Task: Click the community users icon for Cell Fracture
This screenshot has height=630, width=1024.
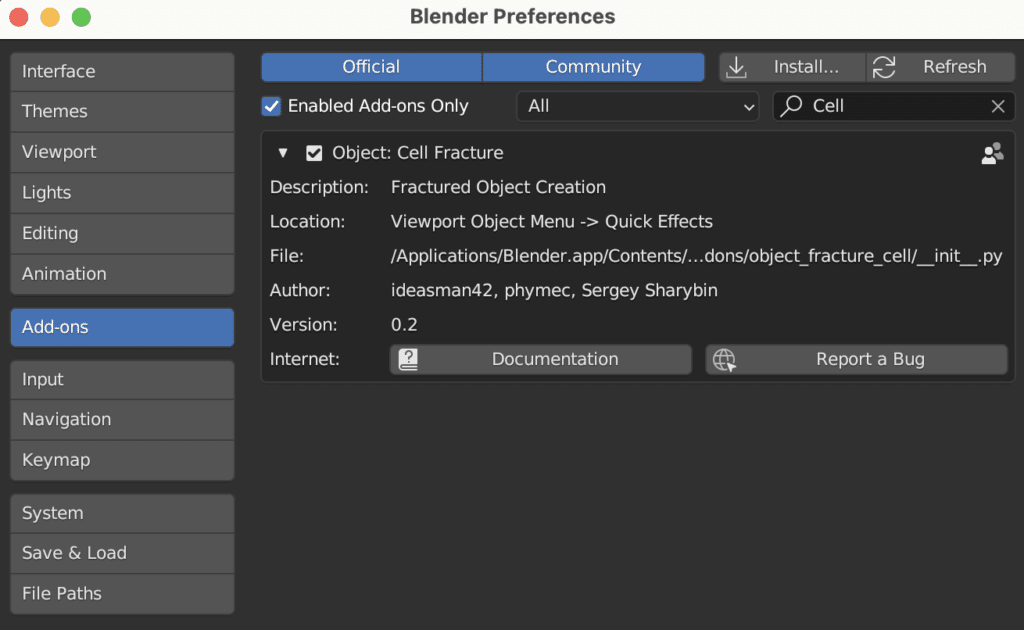Action: (x=992, y=154)
